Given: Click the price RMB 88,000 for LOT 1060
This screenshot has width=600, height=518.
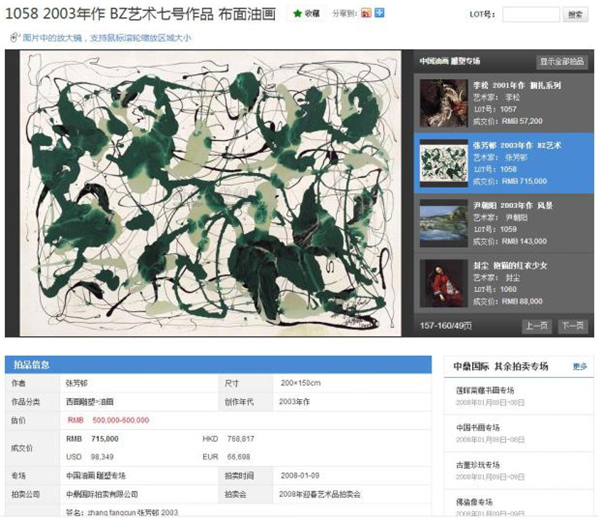Looking at the screenshot, I should (x=522, y=301).
